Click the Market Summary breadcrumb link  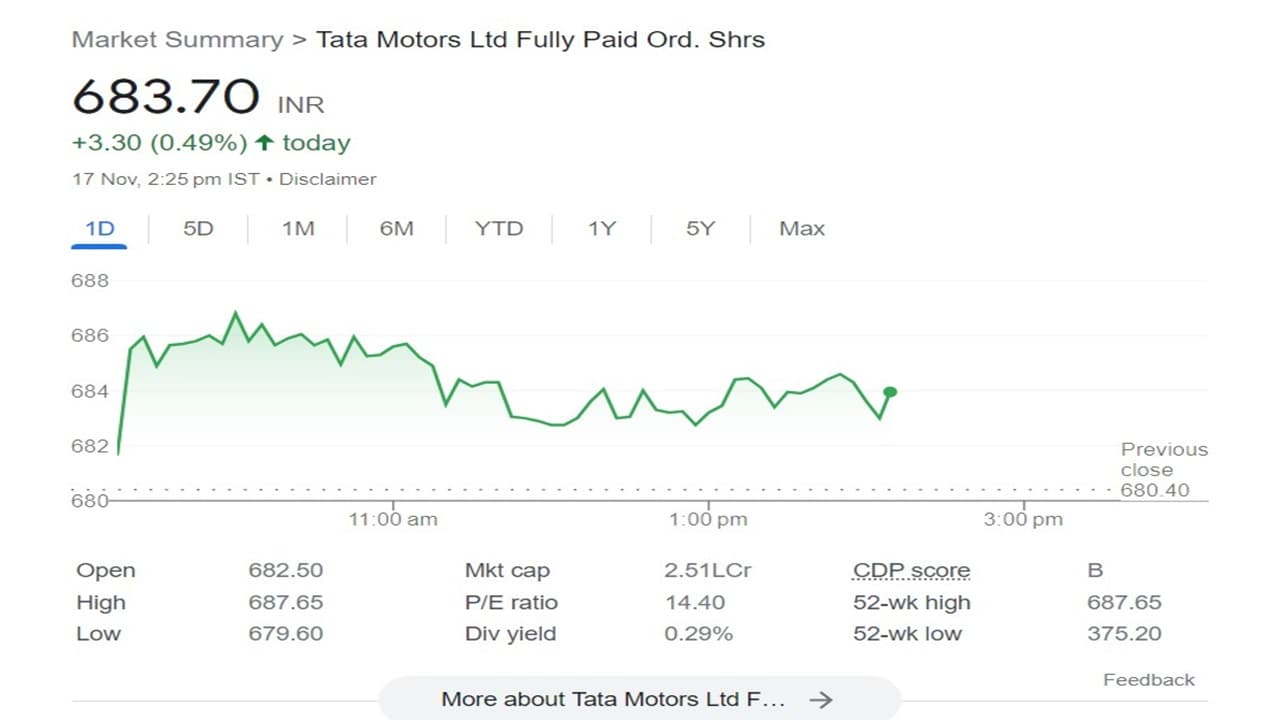tap(177, 40)
